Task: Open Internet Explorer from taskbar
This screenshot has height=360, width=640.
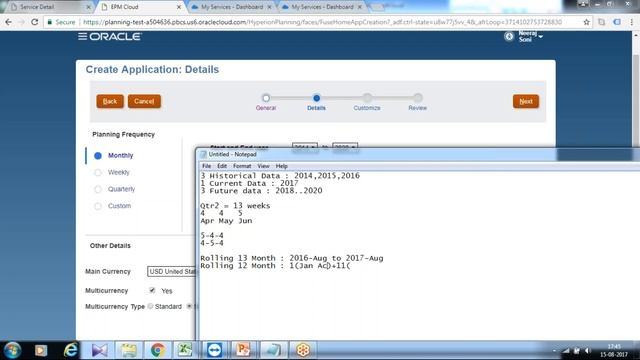Action: [71, 350]
